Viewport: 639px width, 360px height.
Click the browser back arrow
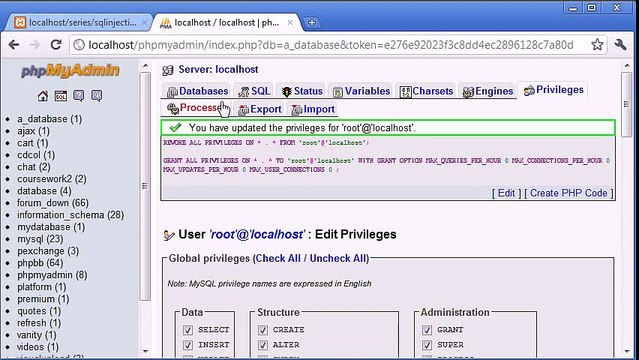point(14,44)
